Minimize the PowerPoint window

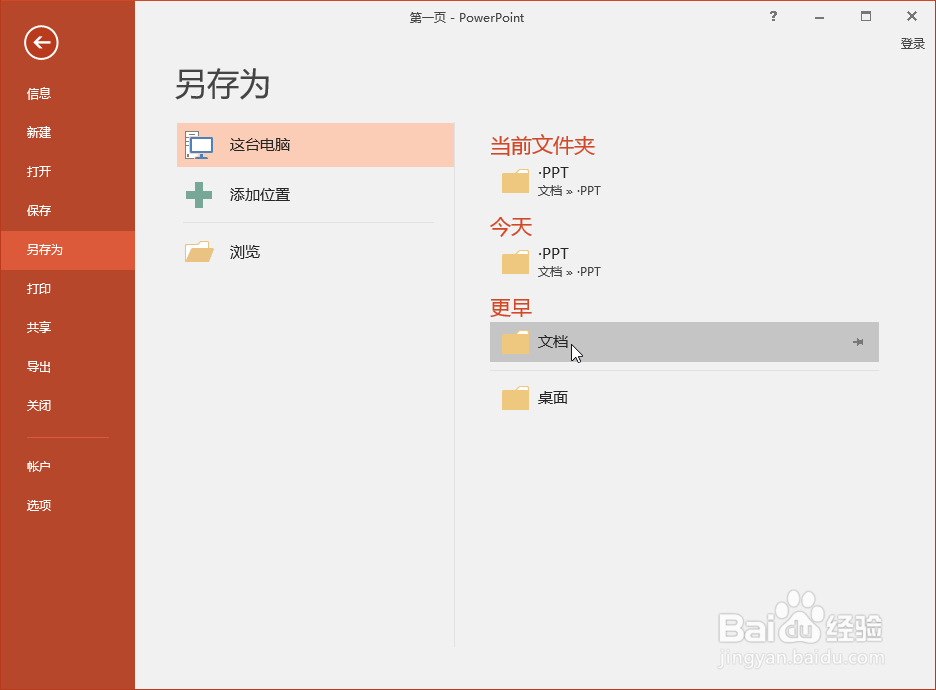(x=820, y=17)
